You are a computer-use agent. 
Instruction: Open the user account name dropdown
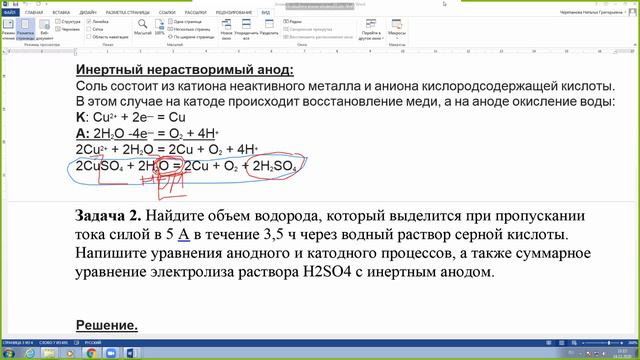click(x=593, y=13)
